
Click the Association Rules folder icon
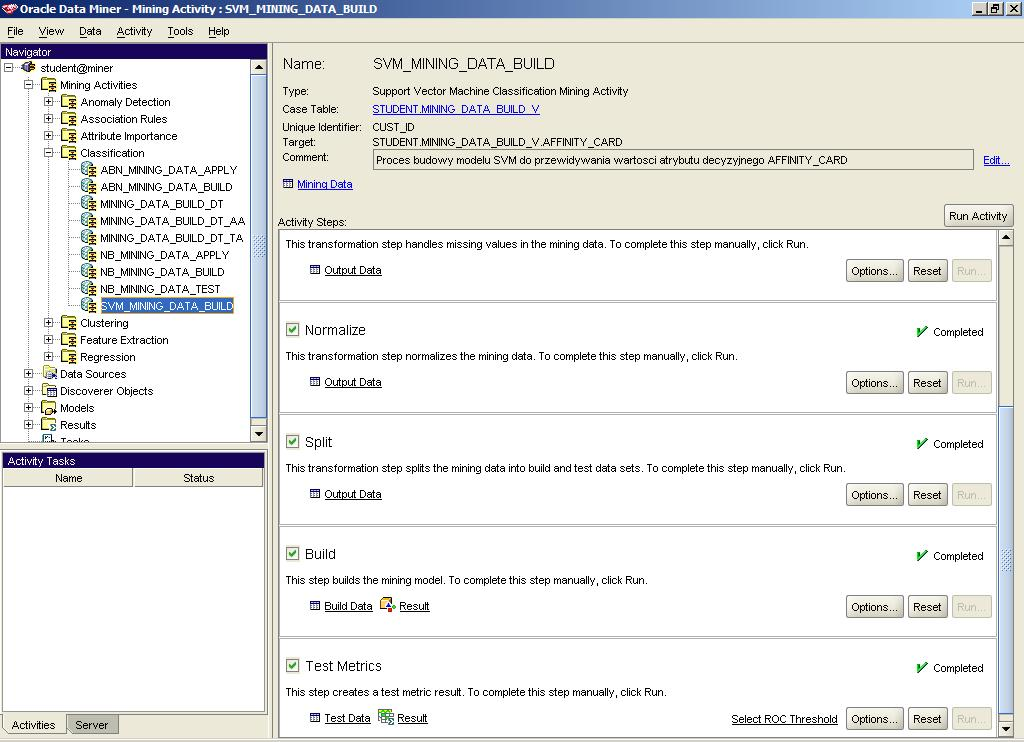pos(69,119)
